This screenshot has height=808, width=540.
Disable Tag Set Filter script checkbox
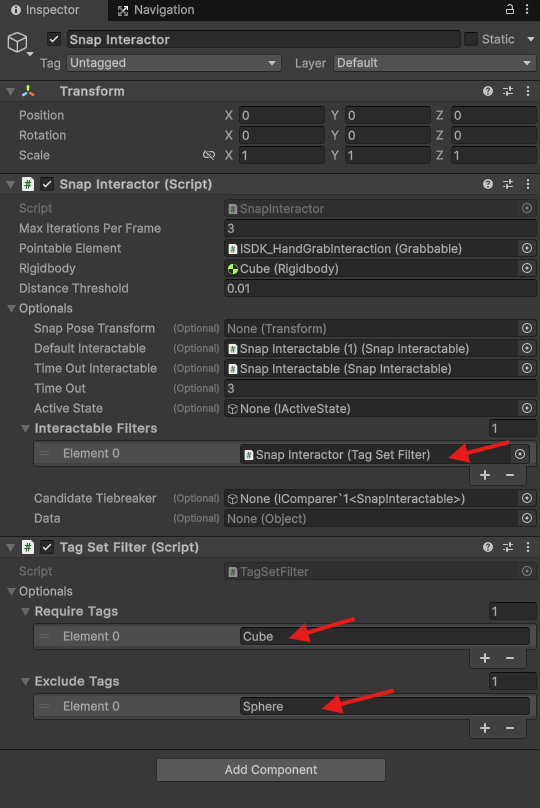47,547
